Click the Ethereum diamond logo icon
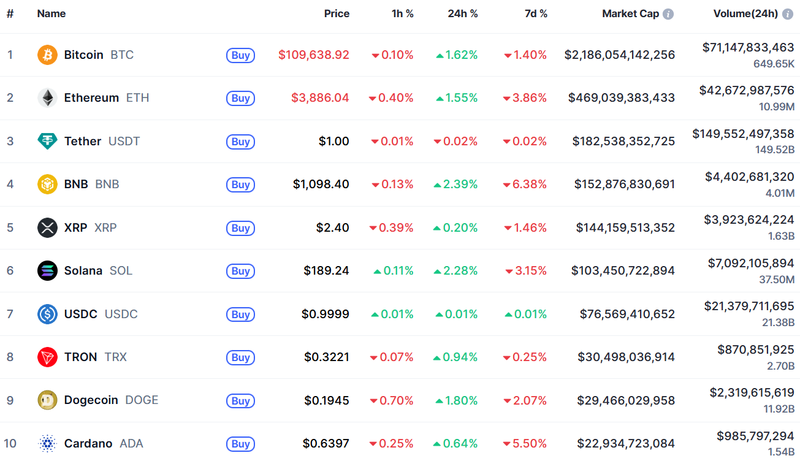The width and height of the screenshot is (800, 461). pyautogui.click(x=47, y=98)
